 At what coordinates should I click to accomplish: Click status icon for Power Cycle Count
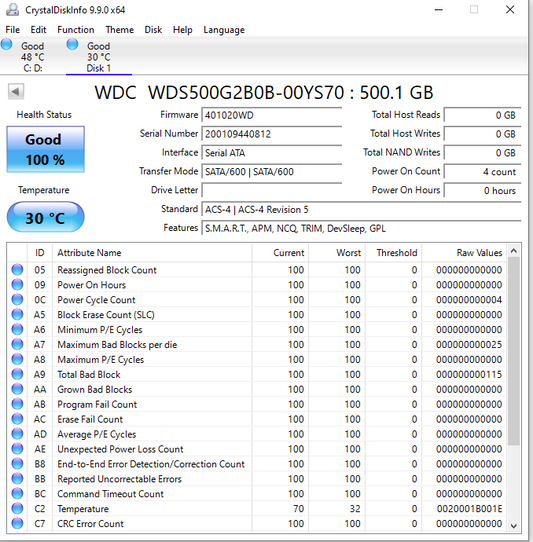point(17,299)
